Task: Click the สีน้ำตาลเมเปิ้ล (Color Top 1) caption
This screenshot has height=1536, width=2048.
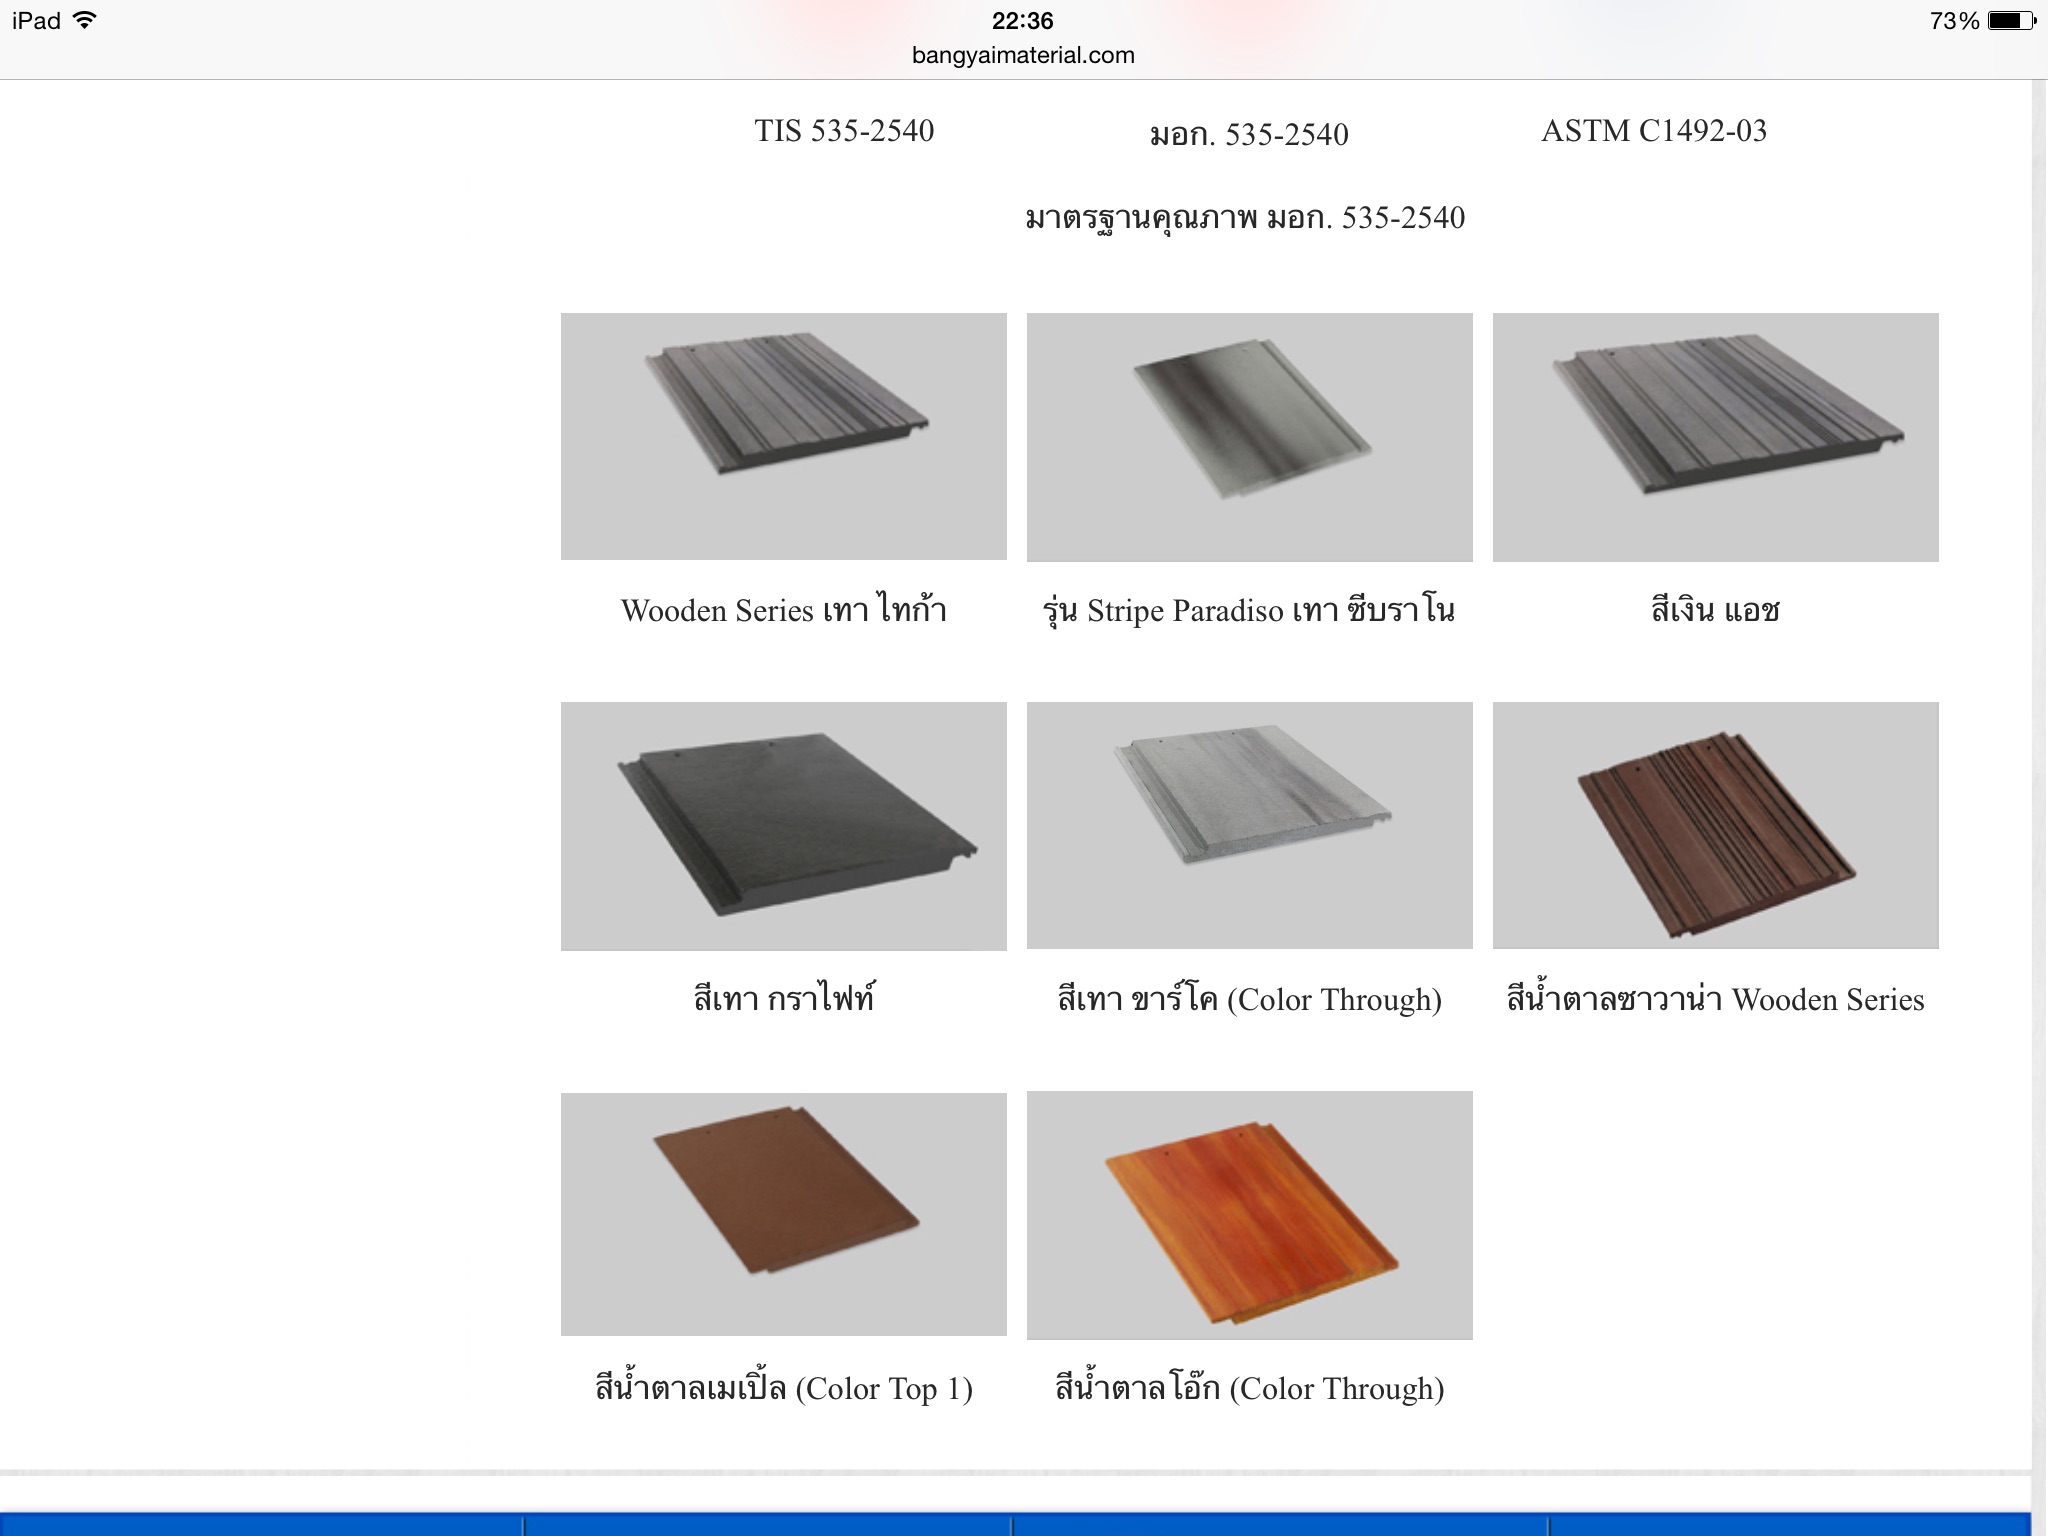Action: 783,1387
